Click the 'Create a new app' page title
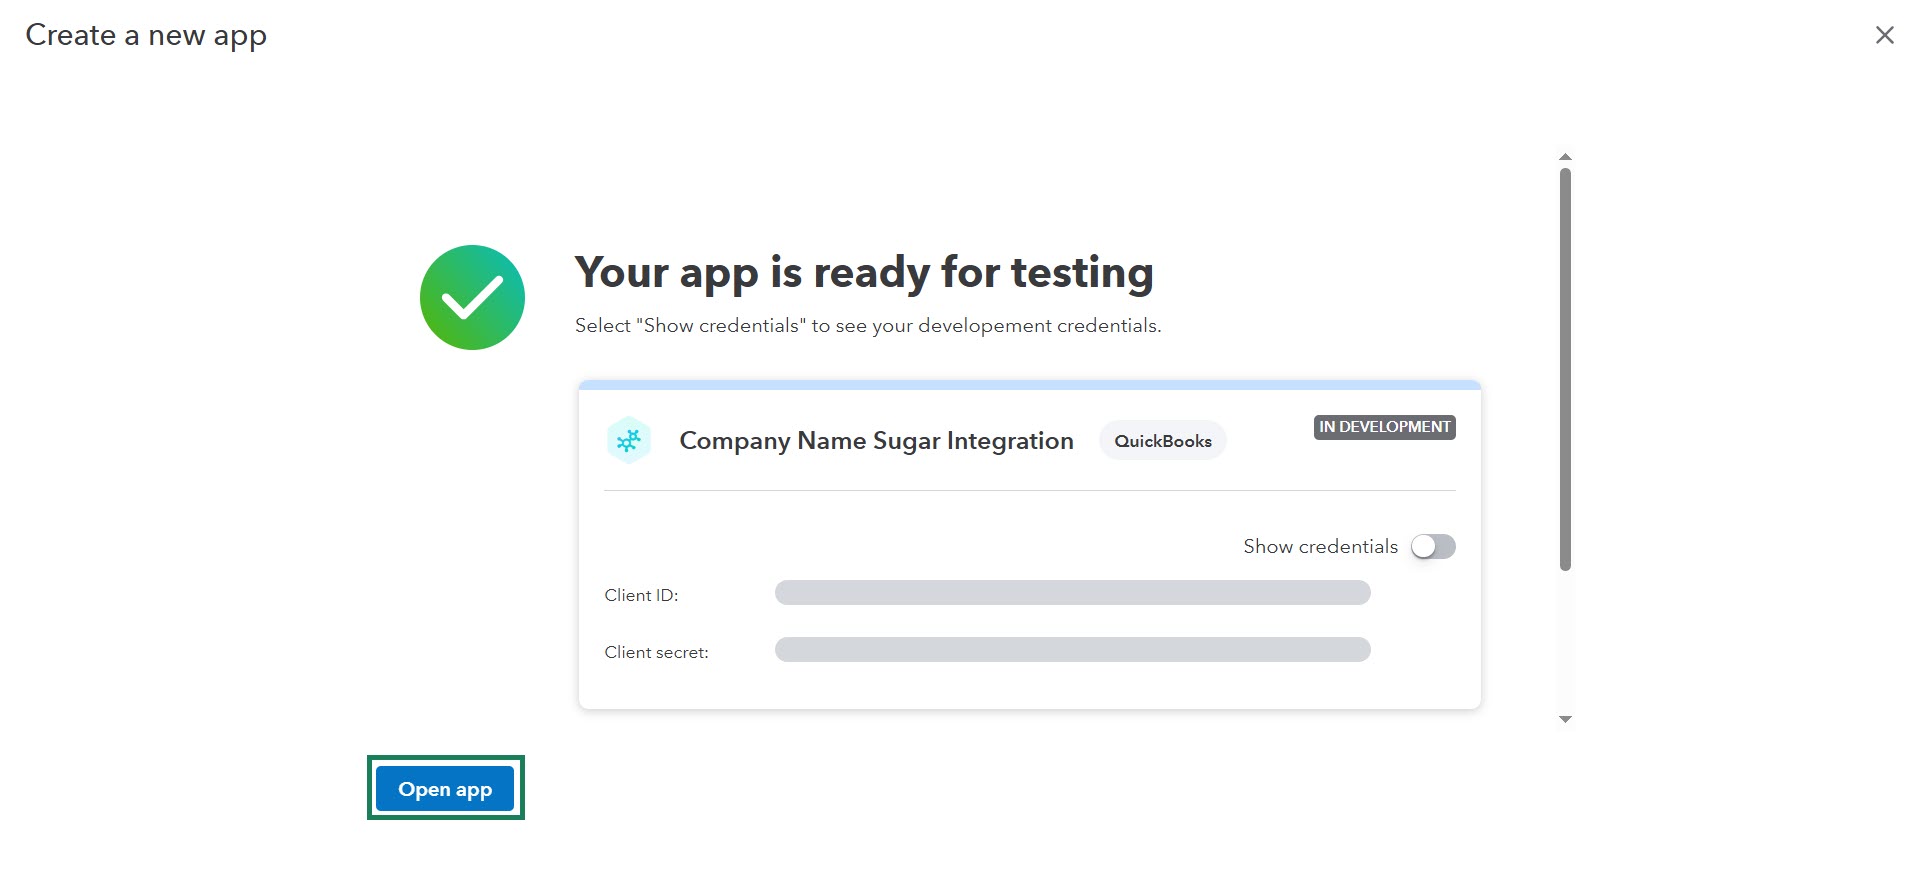The width and height of the screenshot is (1920, 879). [146, 35]
